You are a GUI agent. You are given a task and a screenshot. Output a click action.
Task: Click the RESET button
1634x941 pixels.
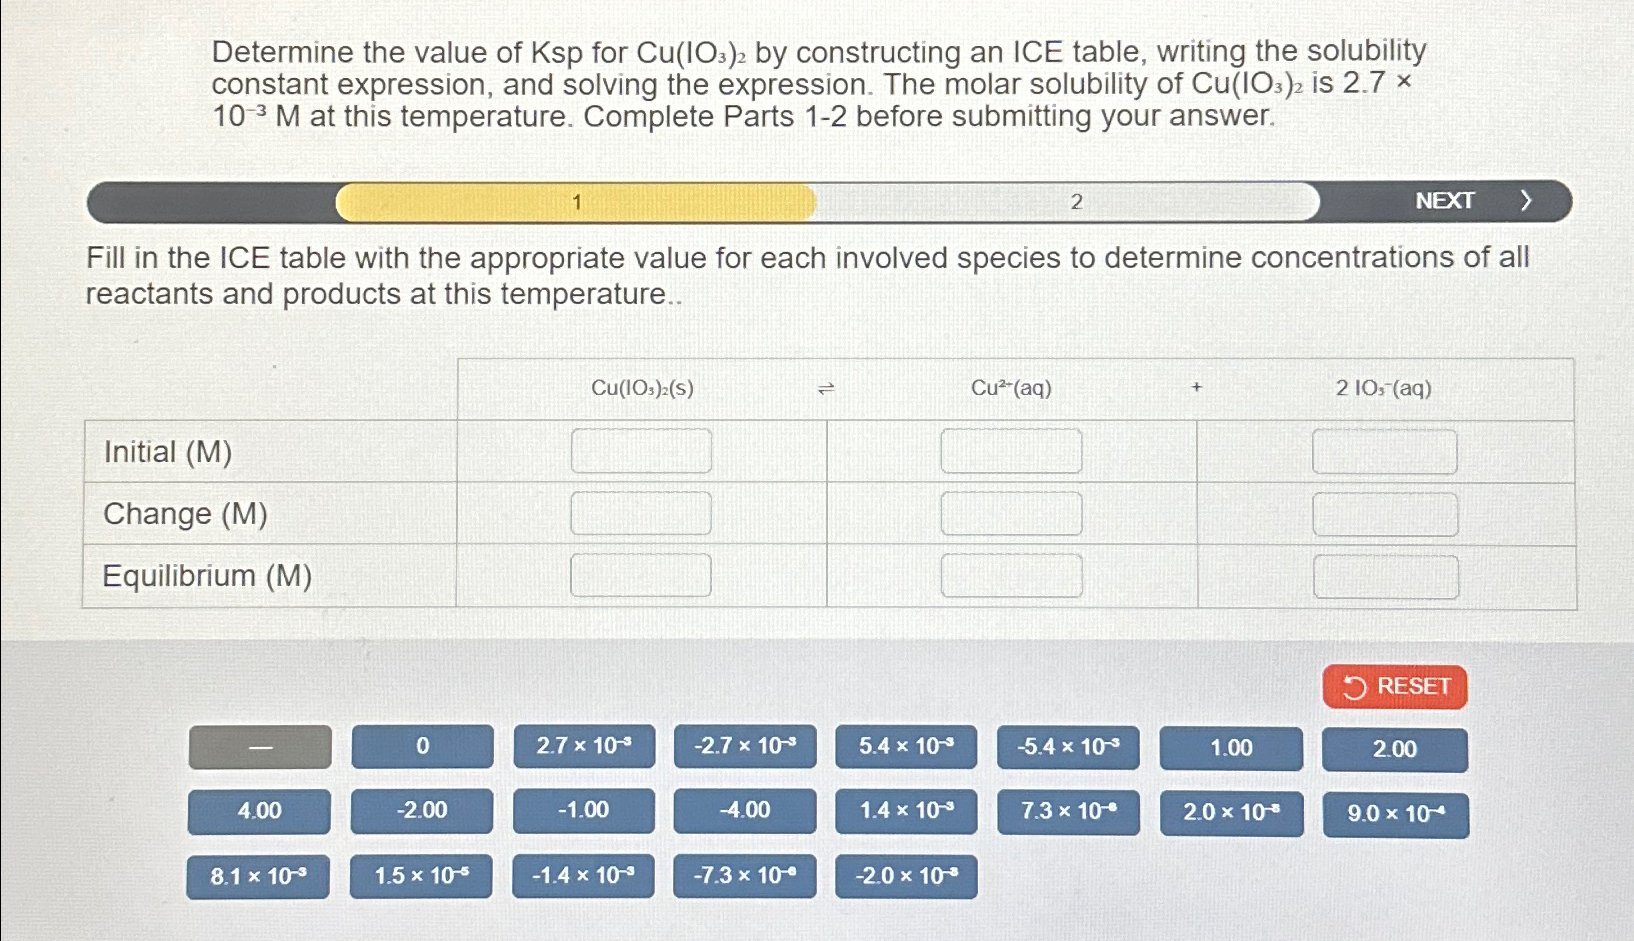(1394, 687)
